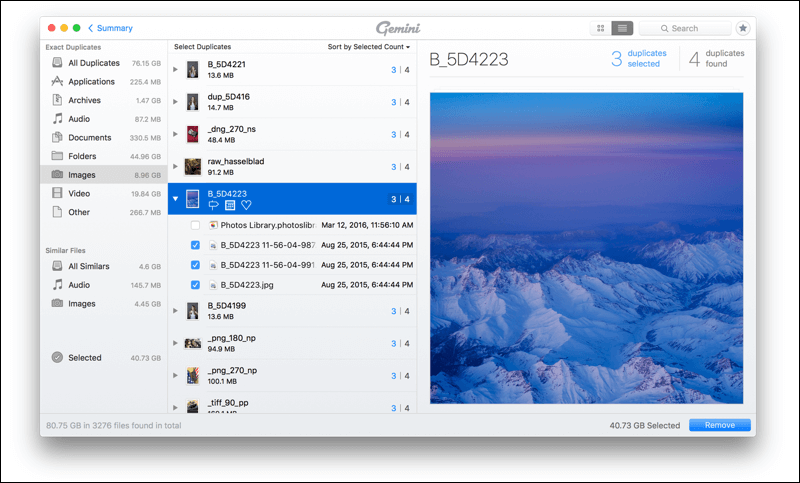Click '40.73 GB Selected' status text
This screenshot has width=800, height=483.
pyautogui.click(x=644, y=425)
